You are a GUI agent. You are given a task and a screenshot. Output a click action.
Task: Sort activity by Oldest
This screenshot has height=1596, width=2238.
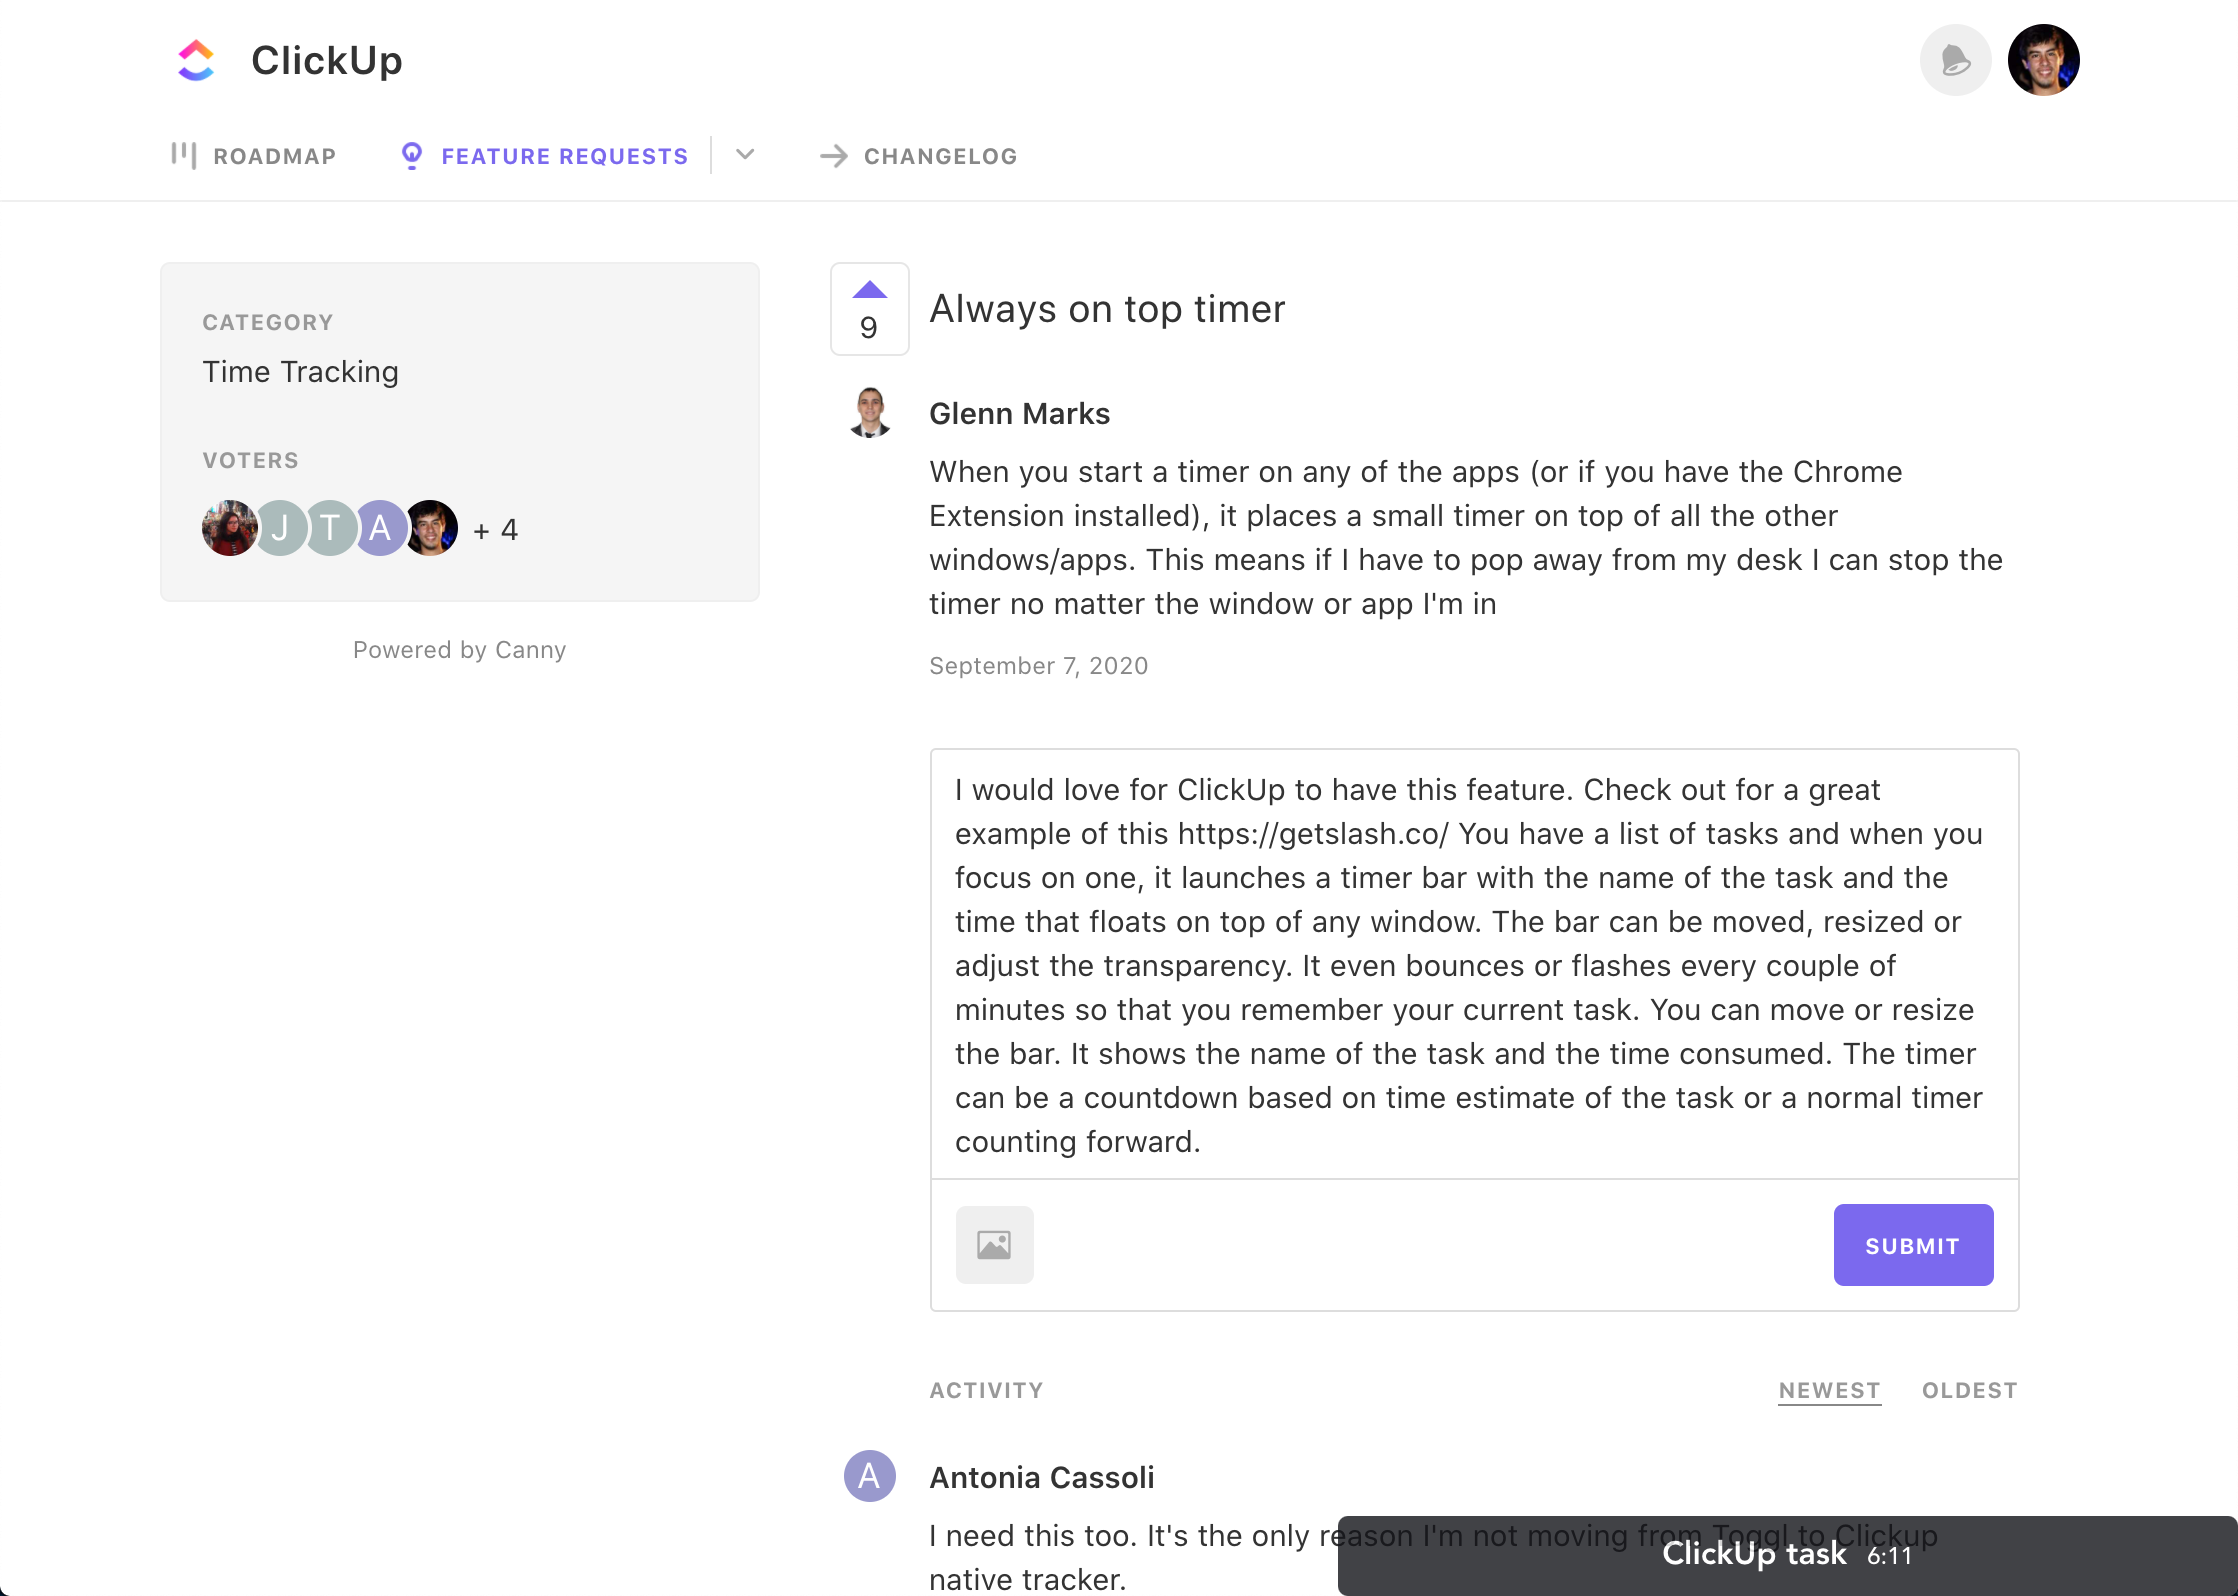[1969, 1390]
